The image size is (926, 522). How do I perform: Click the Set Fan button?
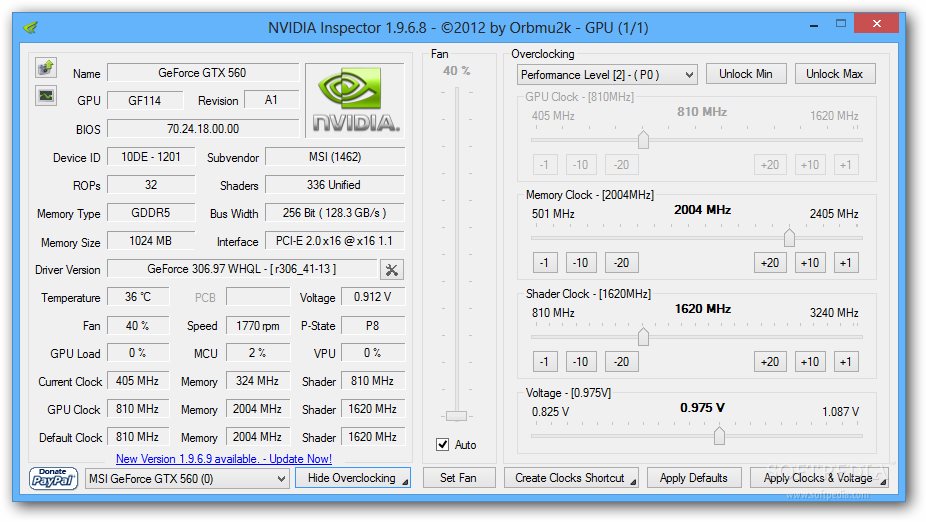(458, 478)
